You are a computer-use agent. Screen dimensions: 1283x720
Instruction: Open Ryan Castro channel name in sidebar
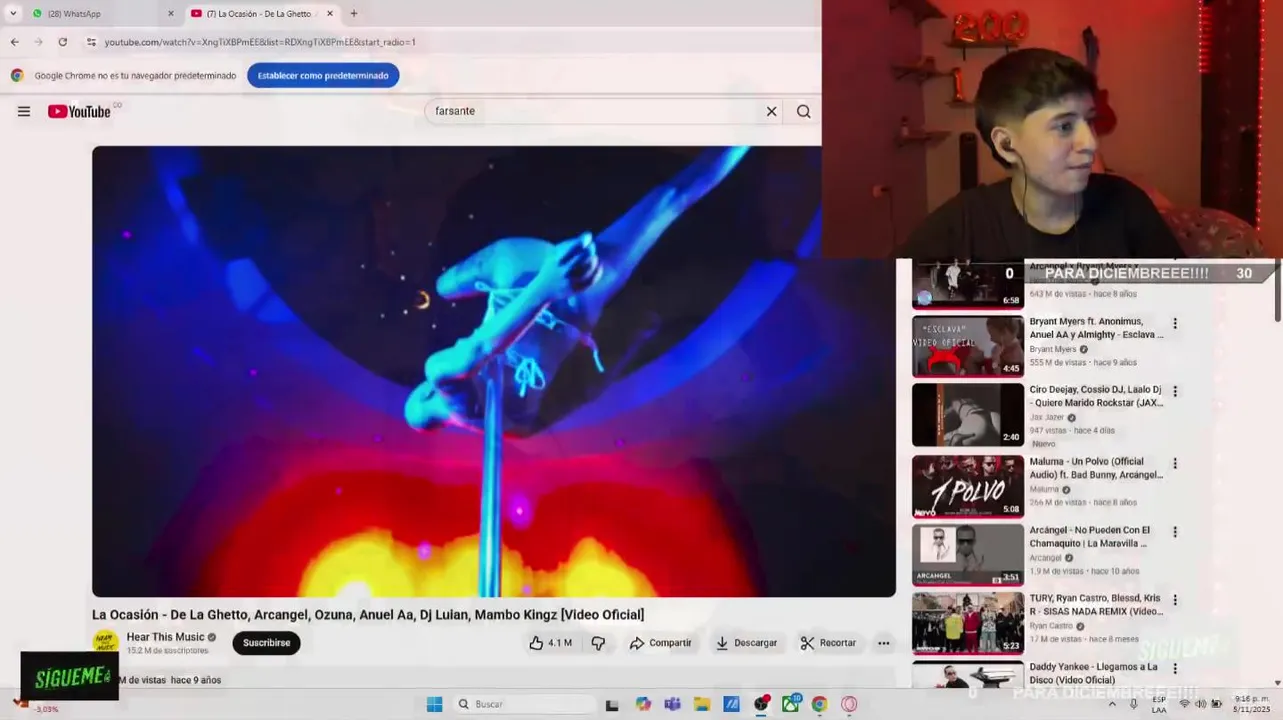(1051, 626)
